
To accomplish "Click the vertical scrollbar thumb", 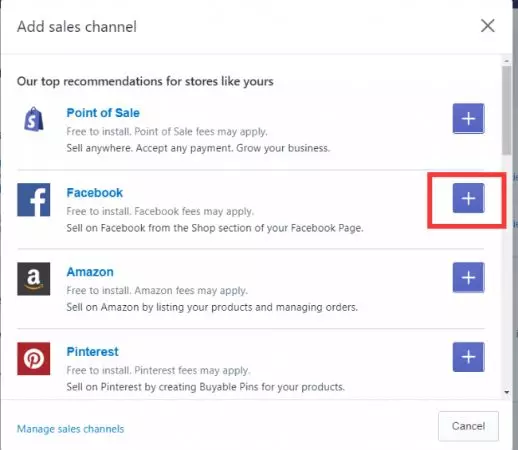I will (507, 110).
